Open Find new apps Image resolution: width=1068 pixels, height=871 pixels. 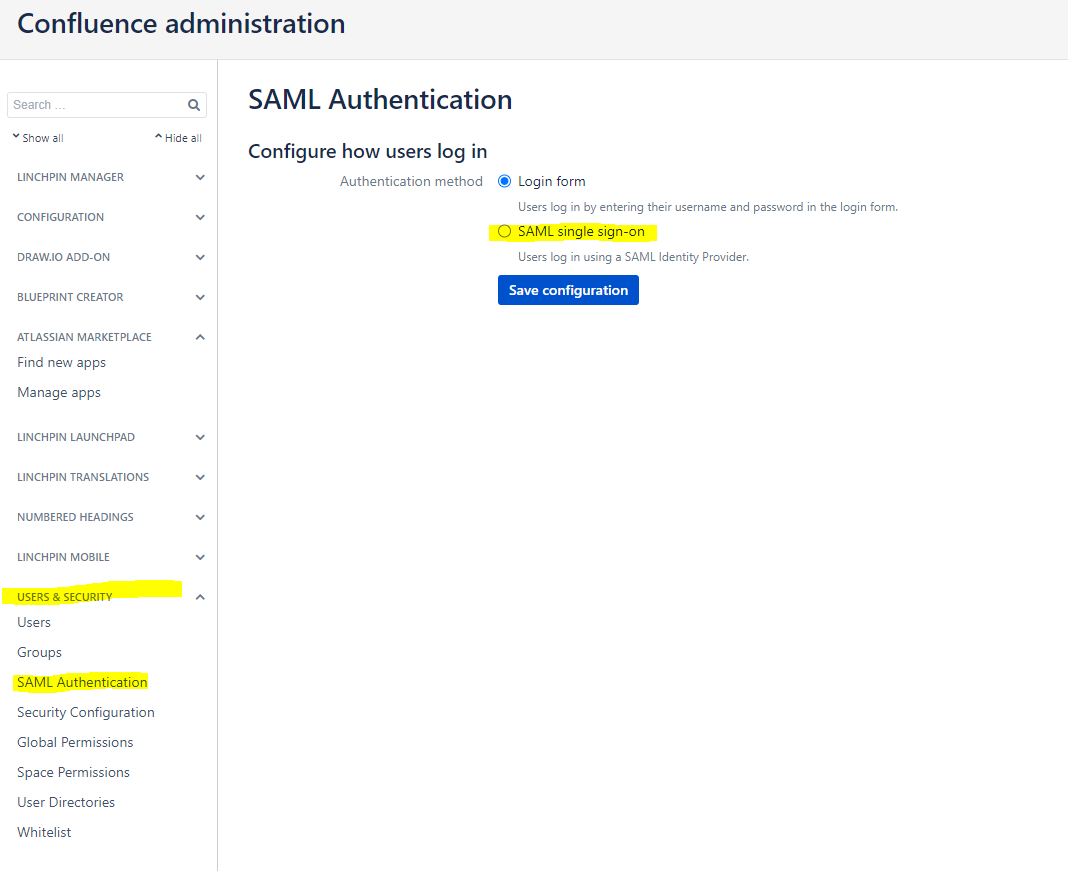59,362
